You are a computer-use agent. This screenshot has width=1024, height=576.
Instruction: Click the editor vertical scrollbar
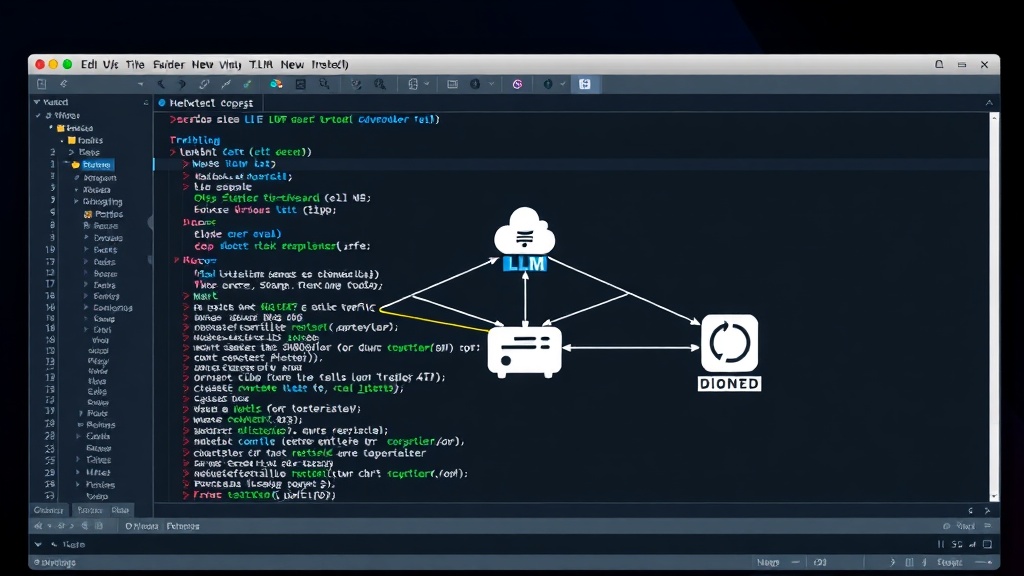(994, 307)
